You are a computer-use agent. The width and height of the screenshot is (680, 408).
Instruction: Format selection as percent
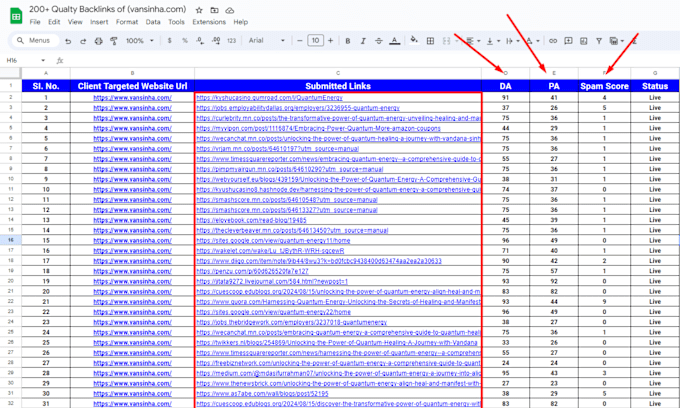(x=185, y=41)
